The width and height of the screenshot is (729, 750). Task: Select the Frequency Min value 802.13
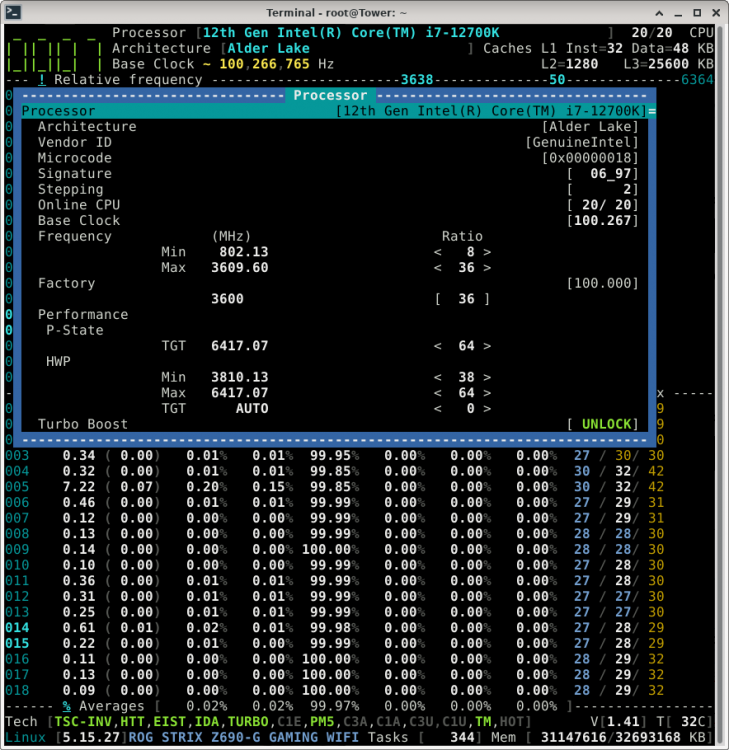click(244, 252)
